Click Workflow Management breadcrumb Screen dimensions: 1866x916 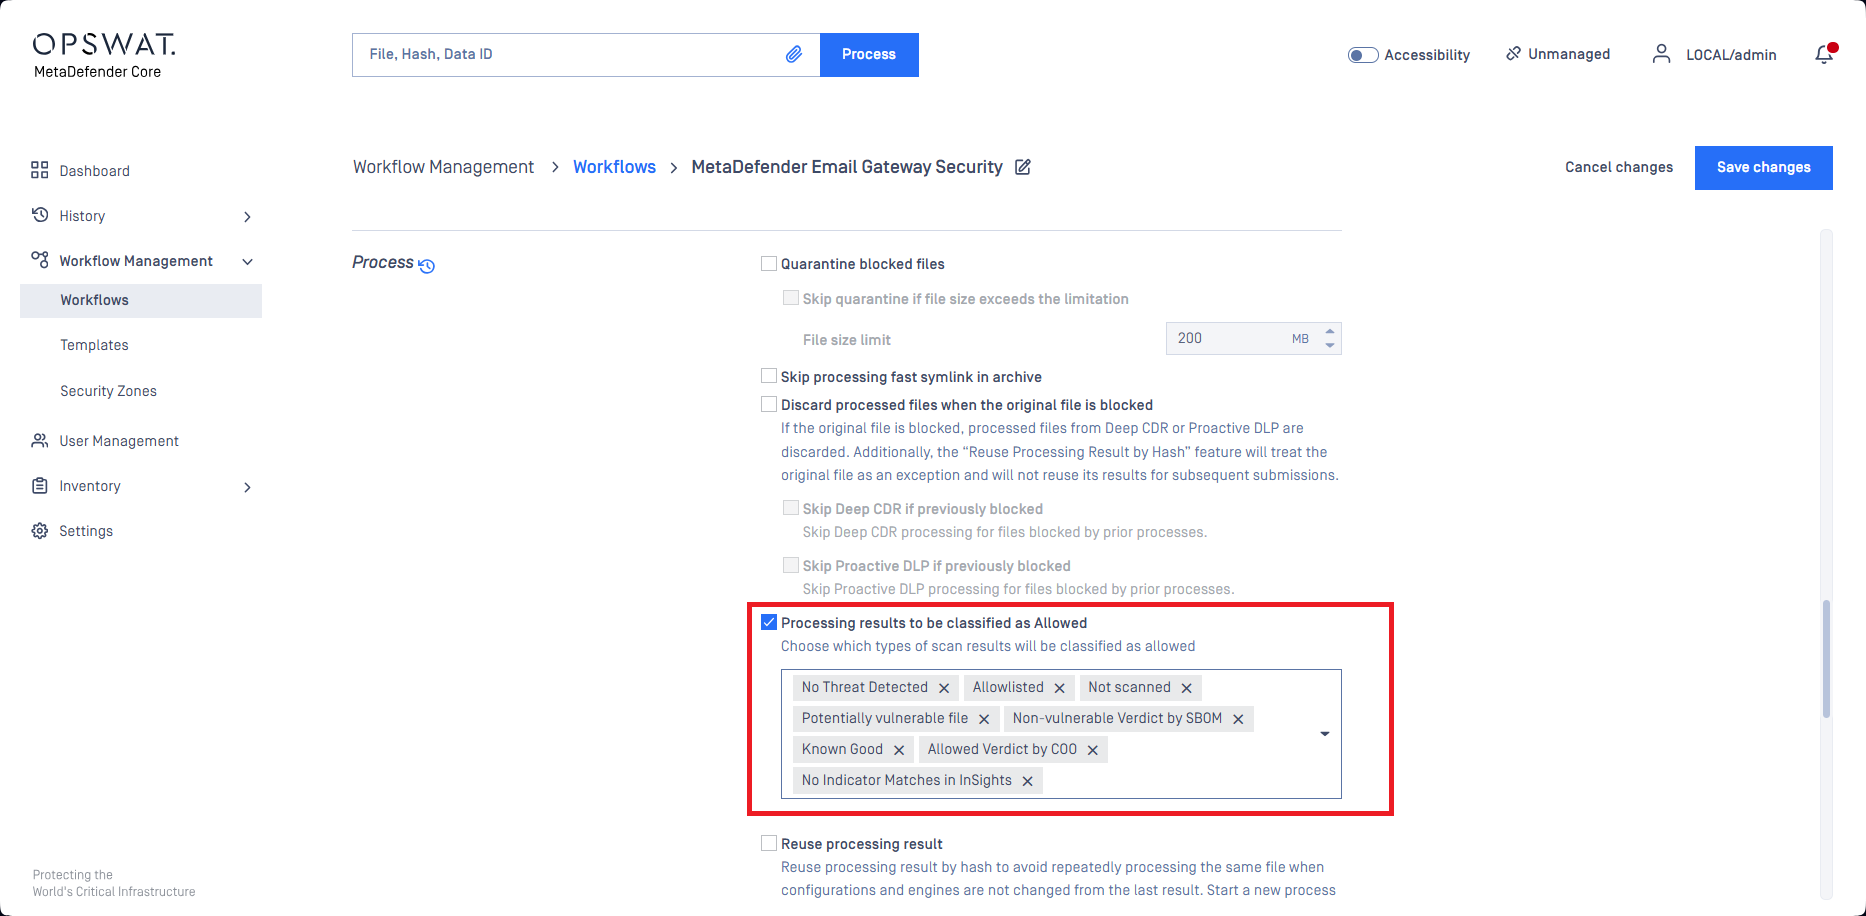pos(443,167)
